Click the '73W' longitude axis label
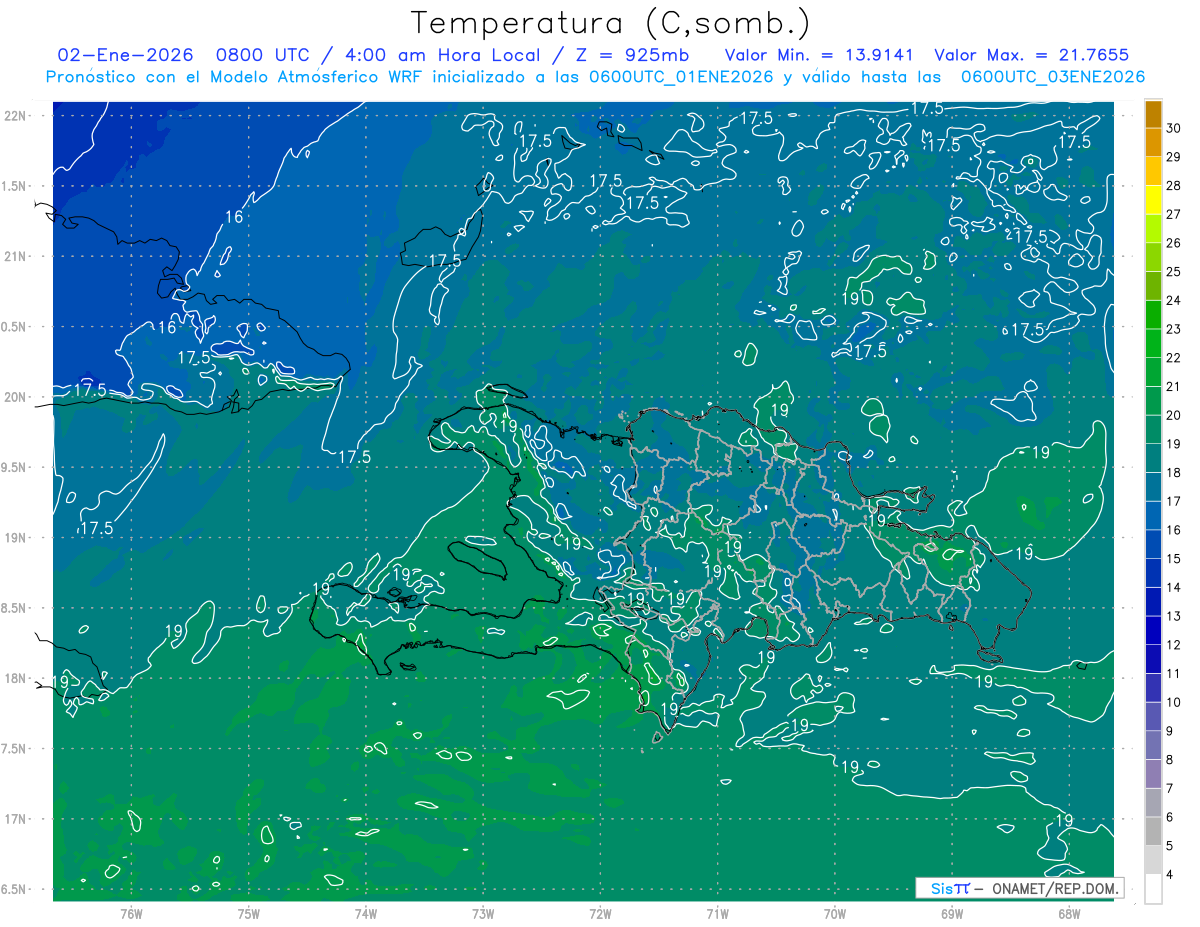This screenshot has height=927, width=1200. (x=483, y=913)
